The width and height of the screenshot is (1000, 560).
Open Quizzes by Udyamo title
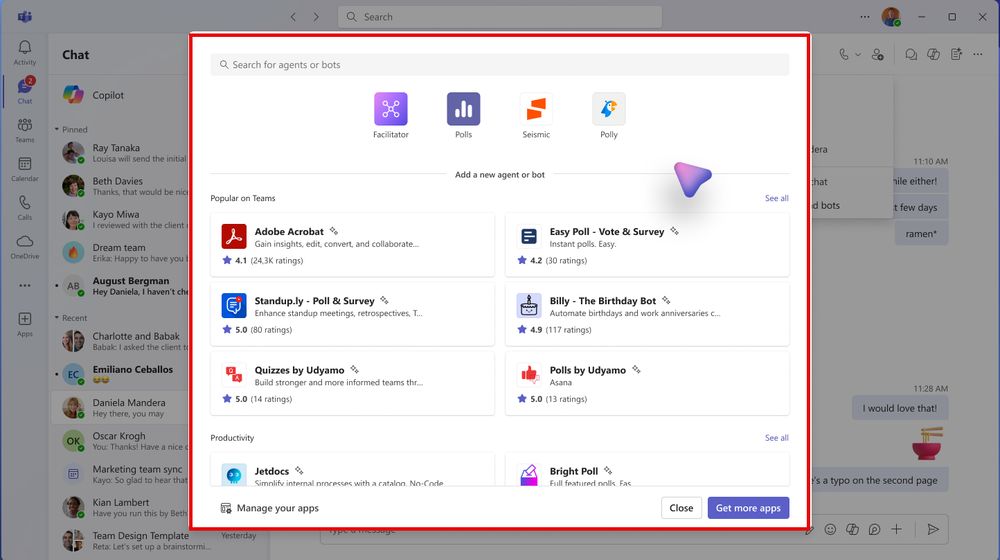pyautogui.click(x=299, y=370)
